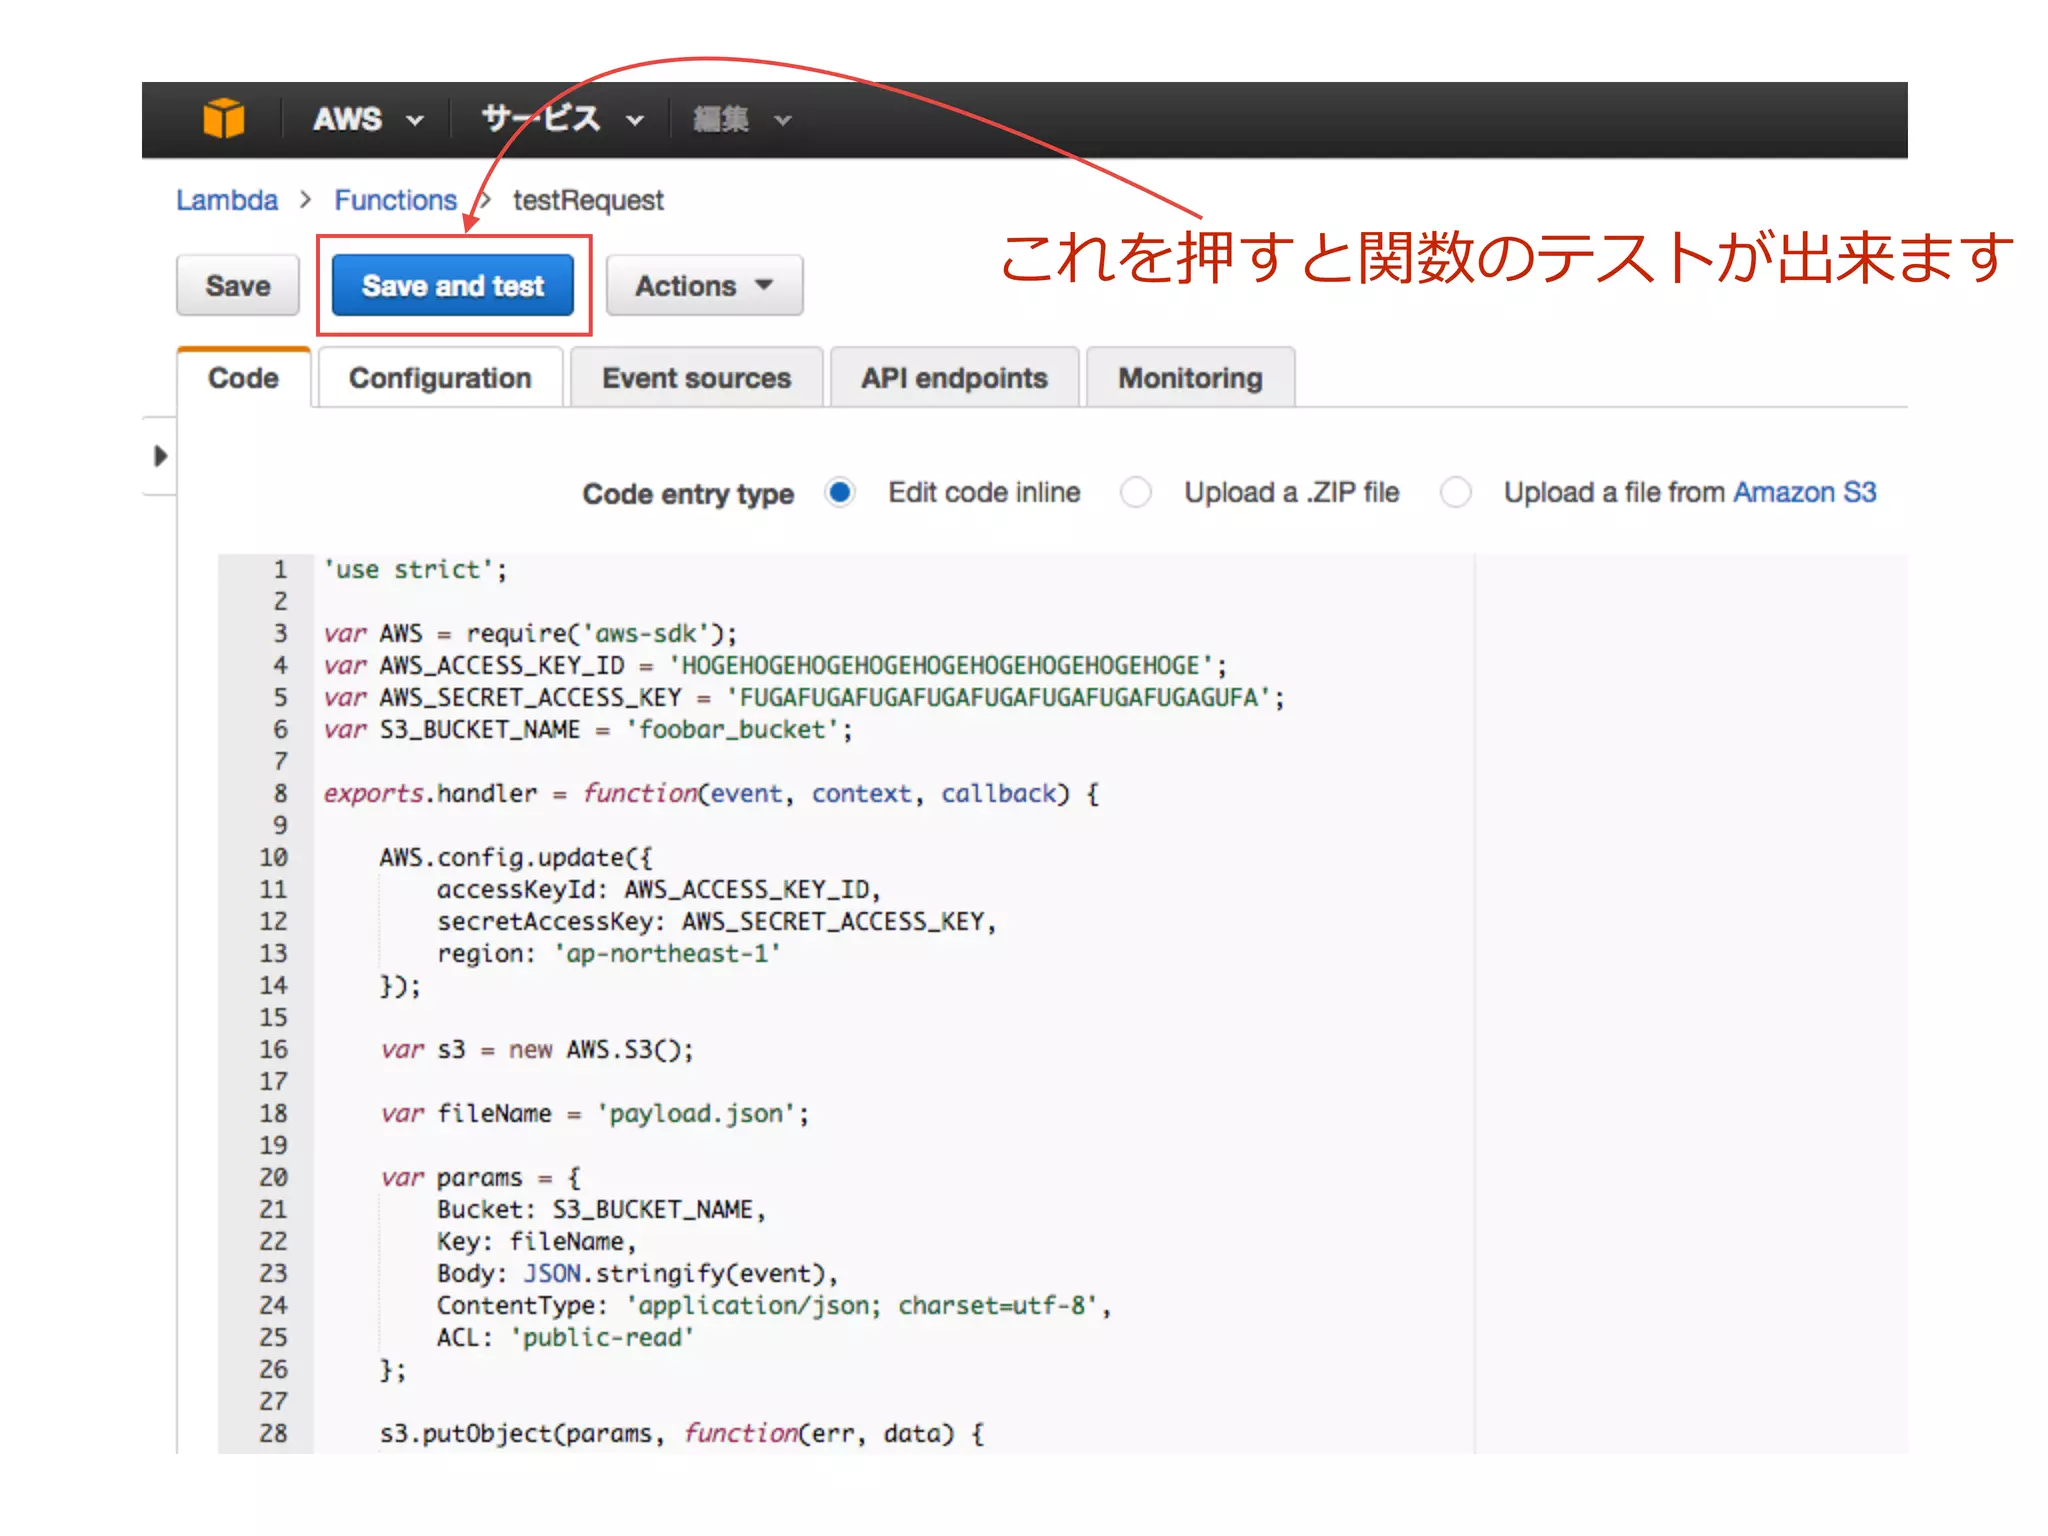Switch to the Configuration tab
Image resolution: width=2048 pixels, height=1536 pixels.
pyautogui.click(x=440, y=378)
